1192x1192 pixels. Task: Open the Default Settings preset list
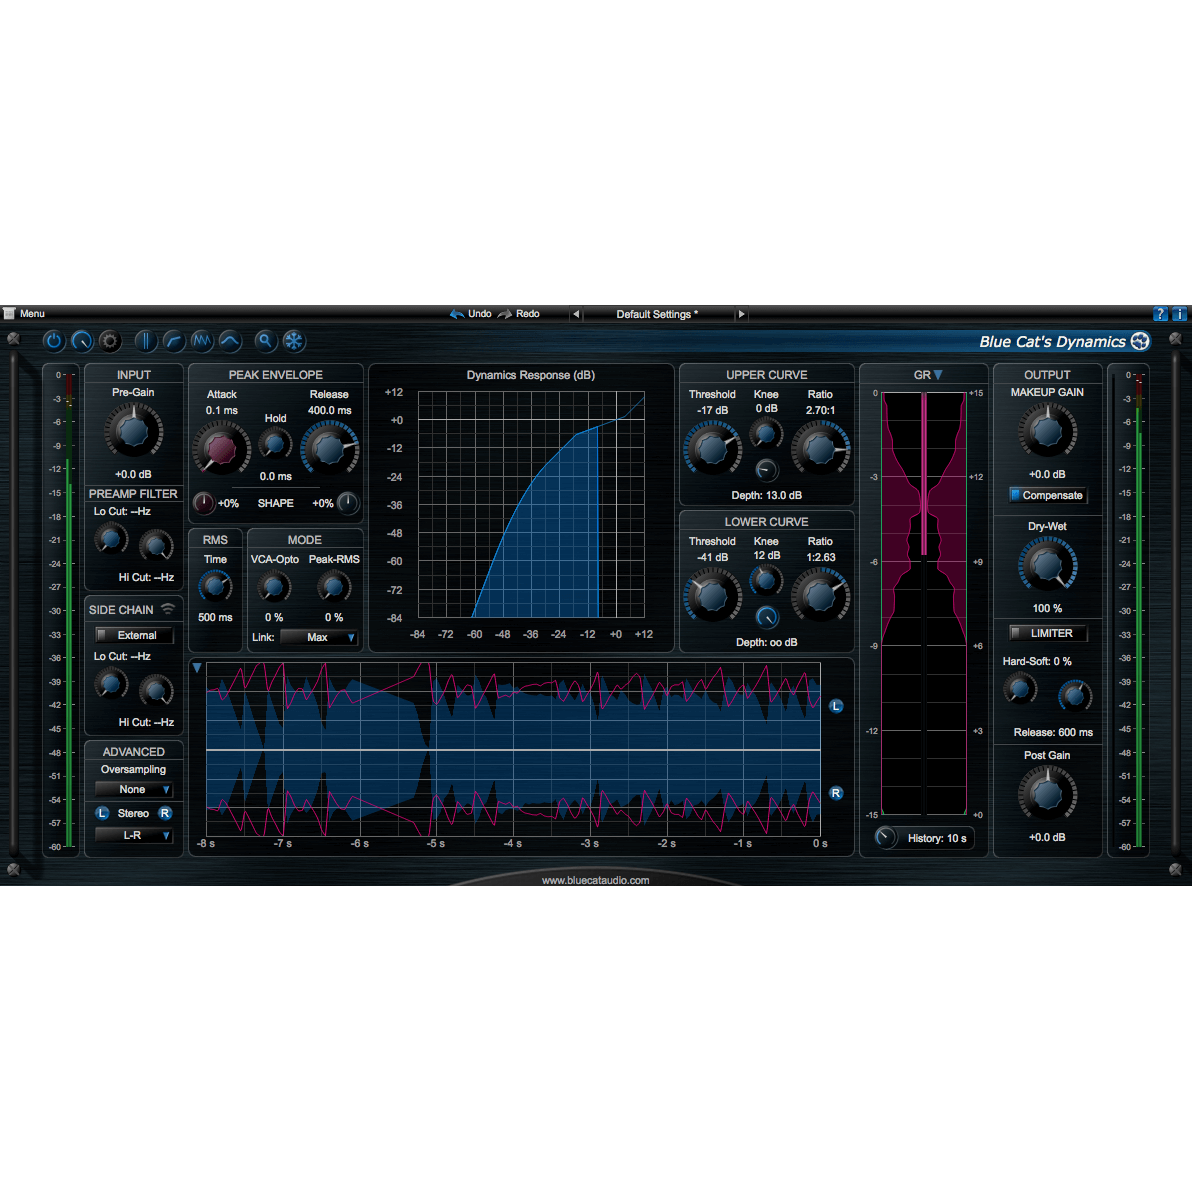click(657, 314)
